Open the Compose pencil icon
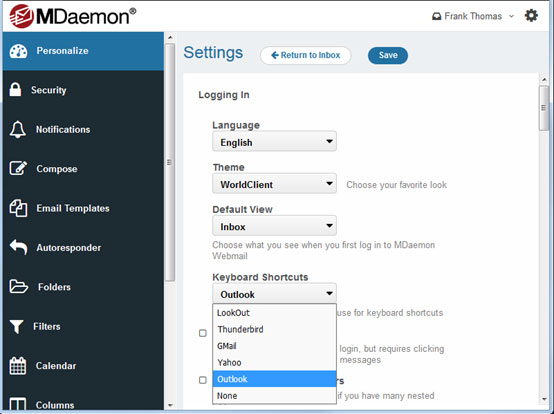The width and height of the screenshot is (554, 414). (18, 168)
